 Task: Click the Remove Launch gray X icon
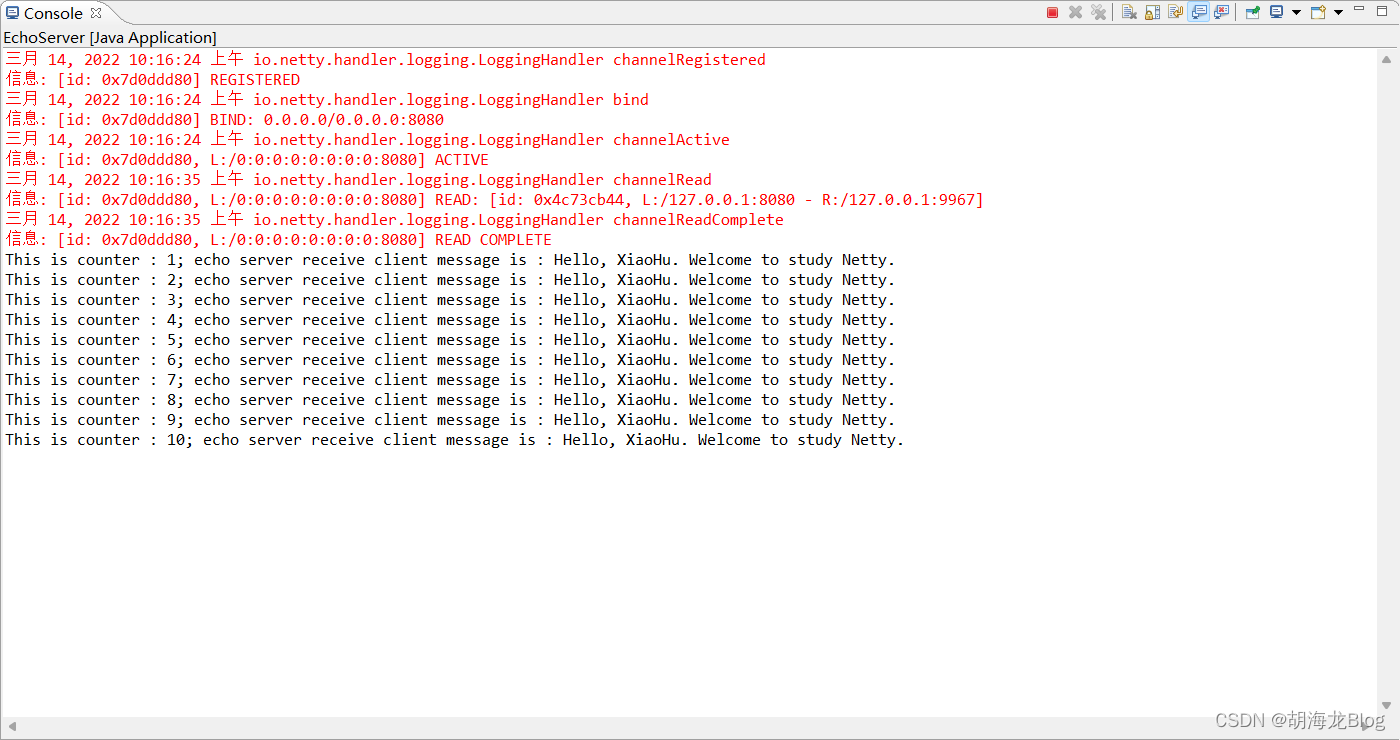click(1075, 12)
